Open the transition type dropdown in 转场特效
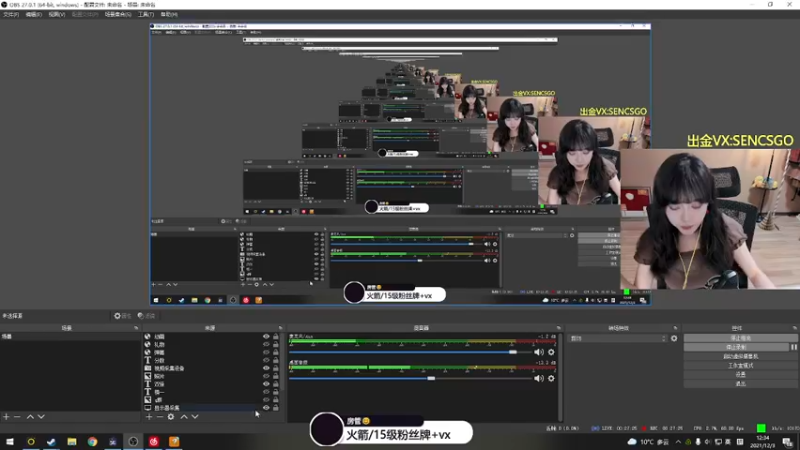This screenshot has width=800, height=450. click(x=617, y=338)
